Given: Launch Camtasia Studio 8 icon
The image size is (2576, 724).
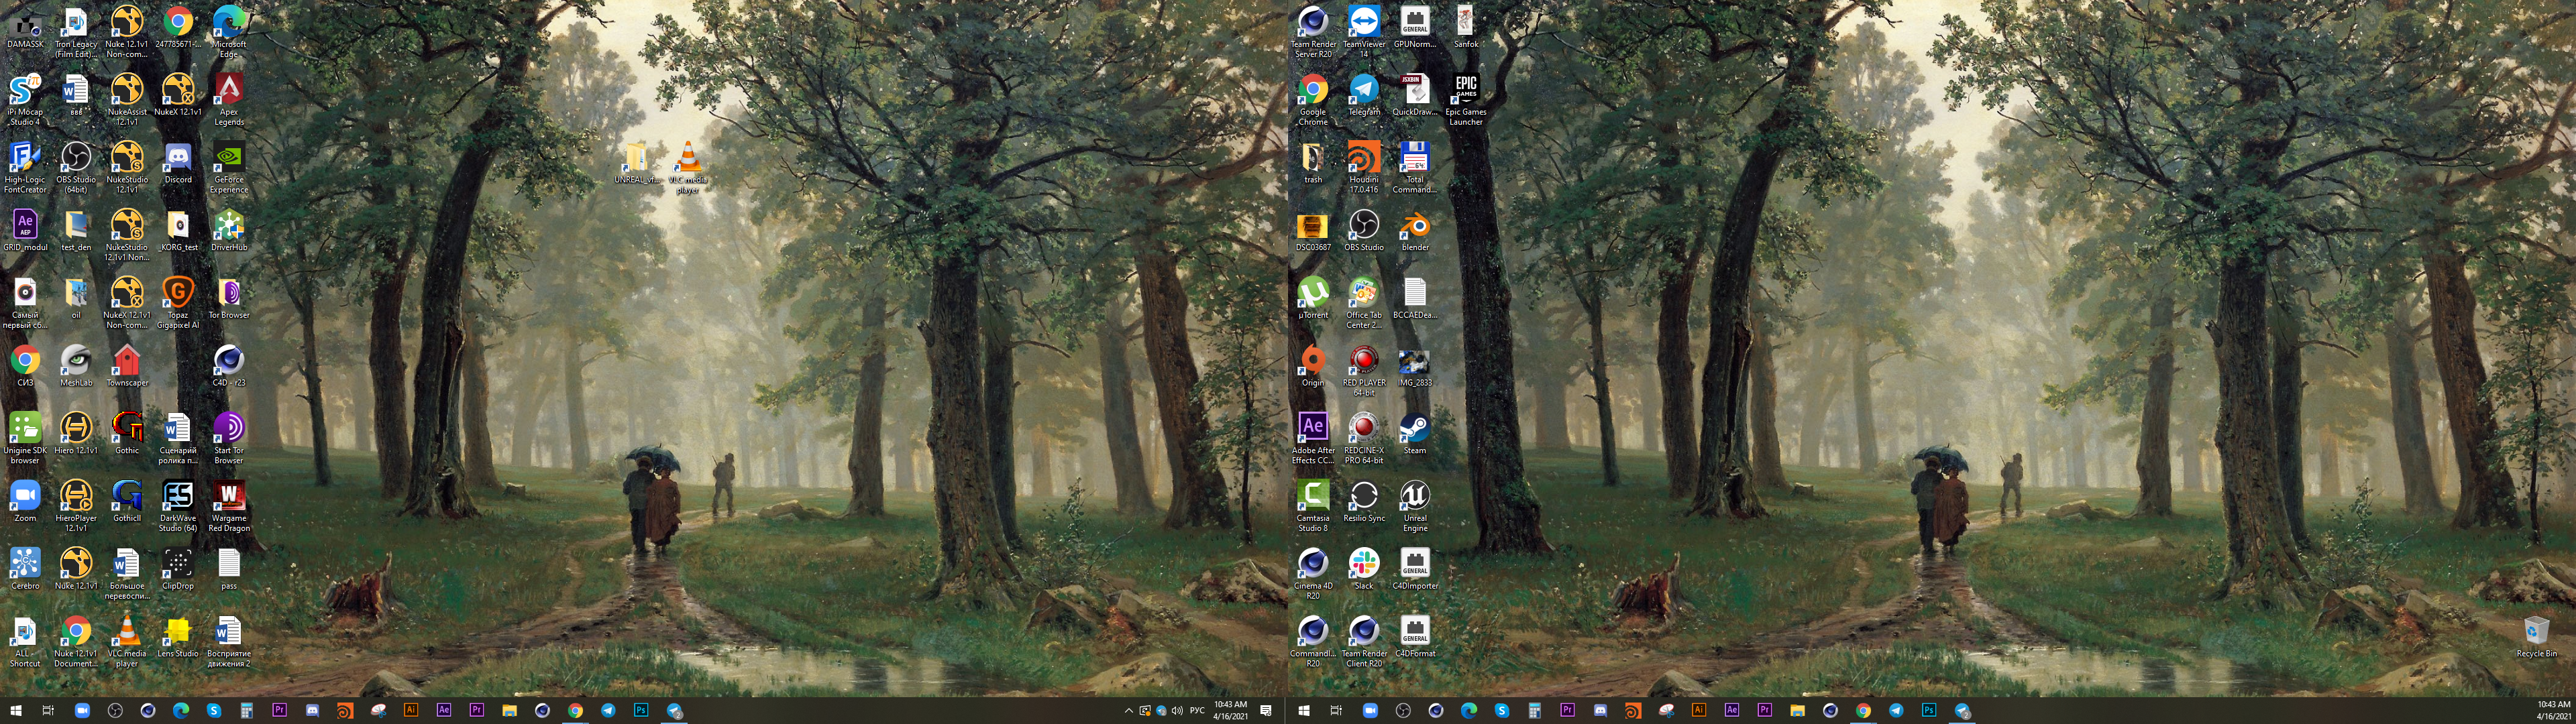Looking at the screenshot, I should click(1313, 506).
